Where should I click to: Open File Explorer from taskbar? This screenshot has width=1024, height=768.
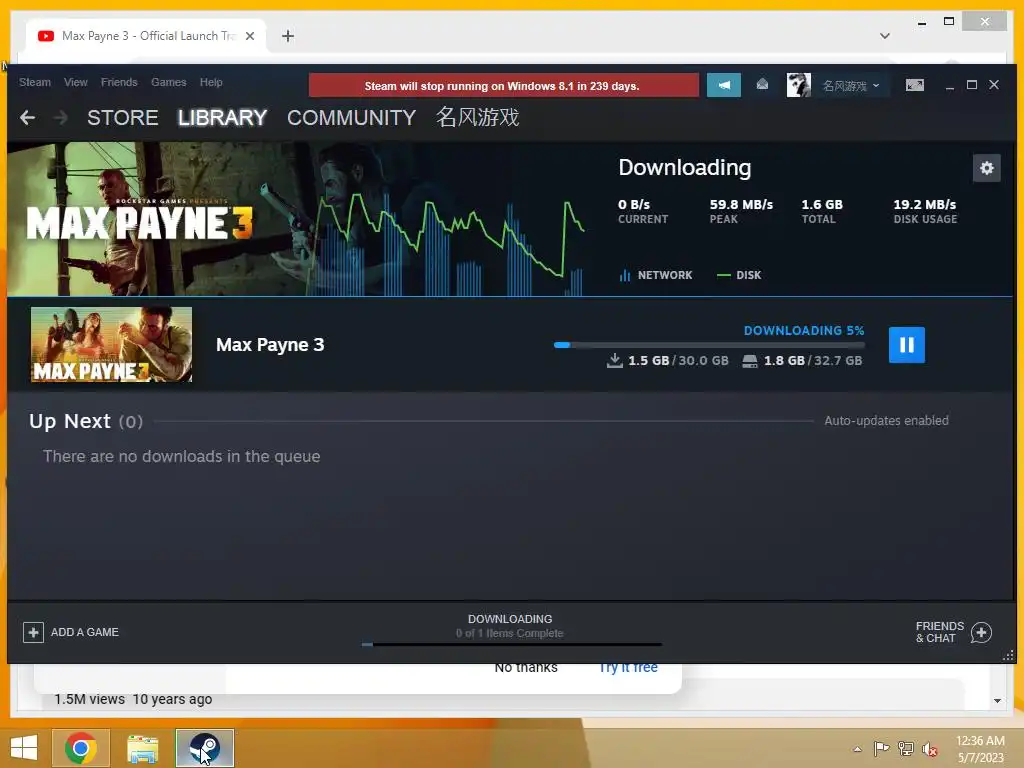tap(142, 748)
